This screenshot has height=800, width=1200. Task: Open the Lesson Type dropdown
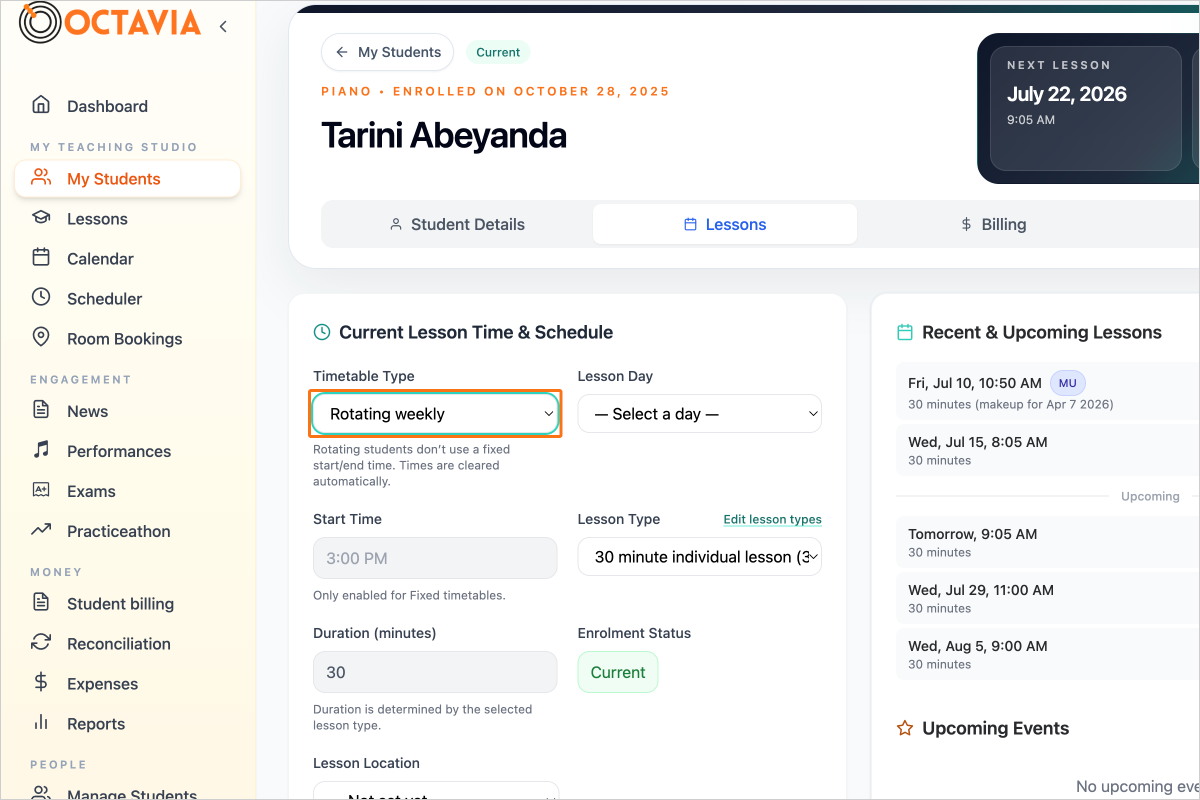(x=700, y=556)
